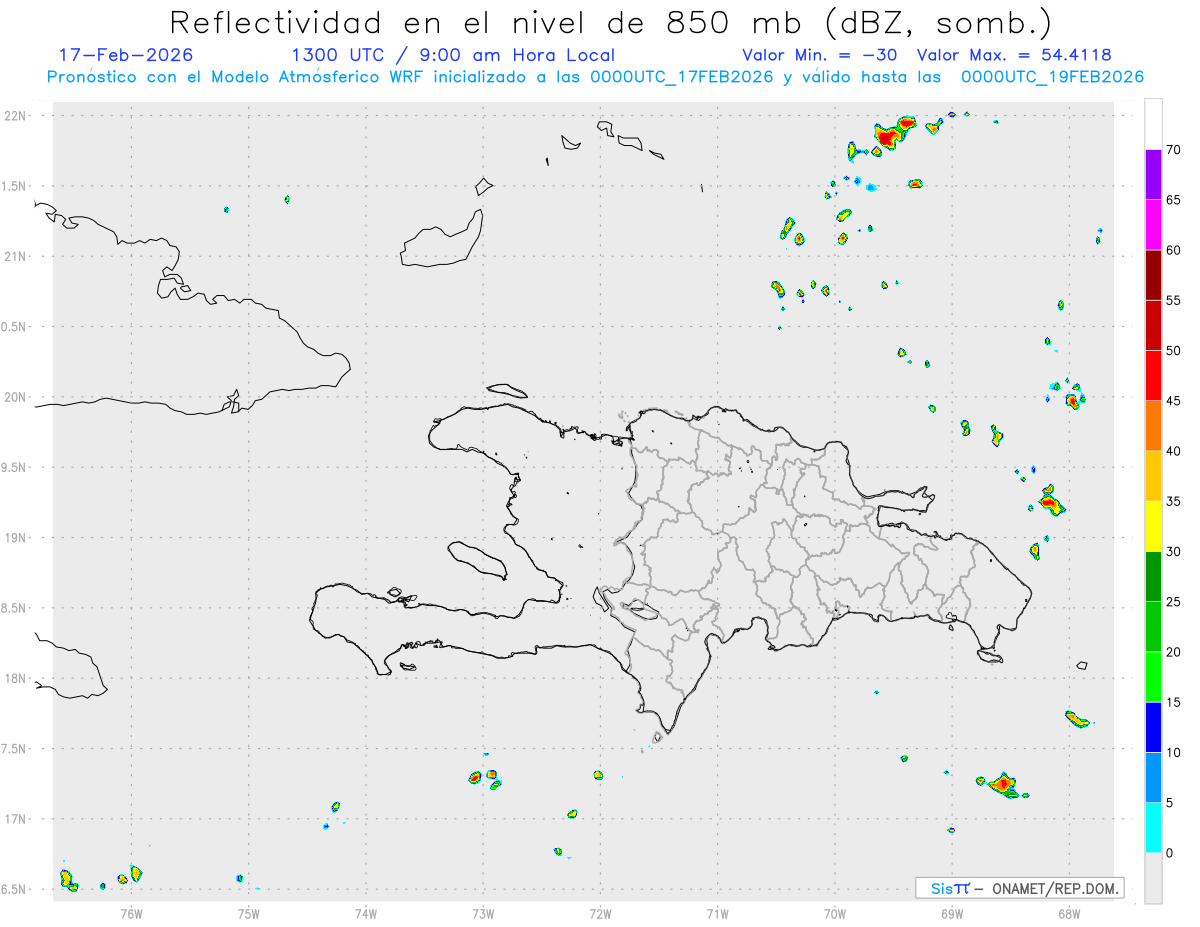Pick the dark green 25–30 dBZ swatch
This screenshot has height=927, width=1200.
pyautogui.click(x=1153, y=577)
